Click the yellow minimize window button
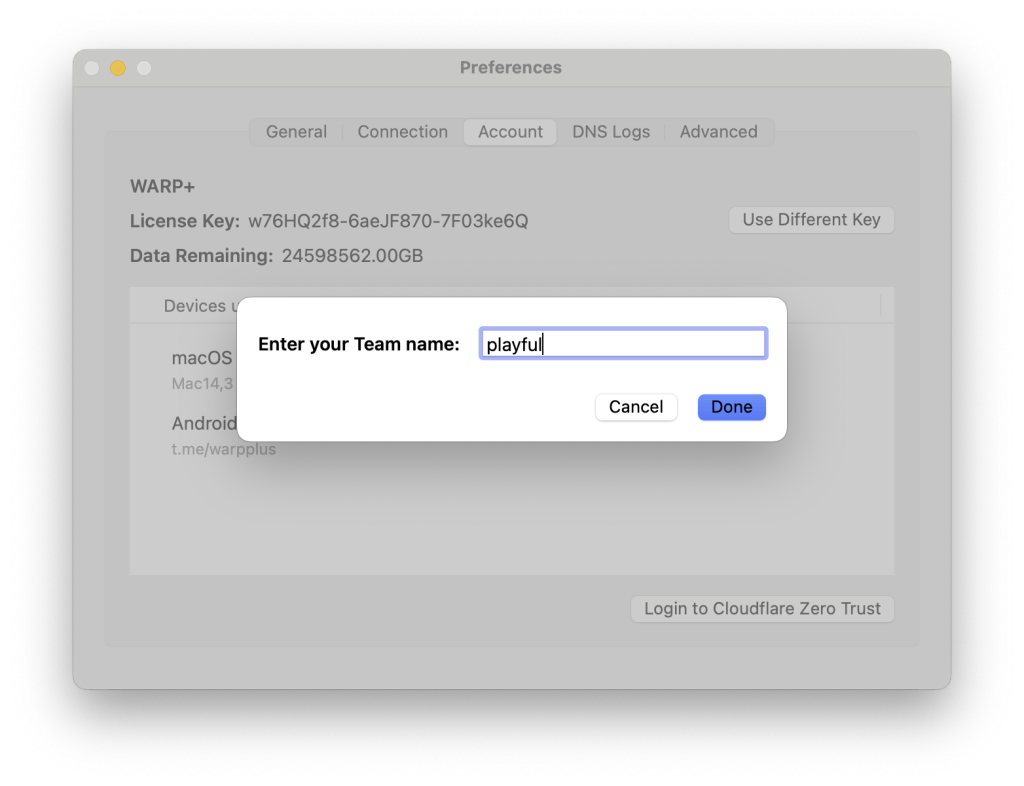The width and height of the screenshot is (1024, 786). pyautogui.click(x=118, y=68)
